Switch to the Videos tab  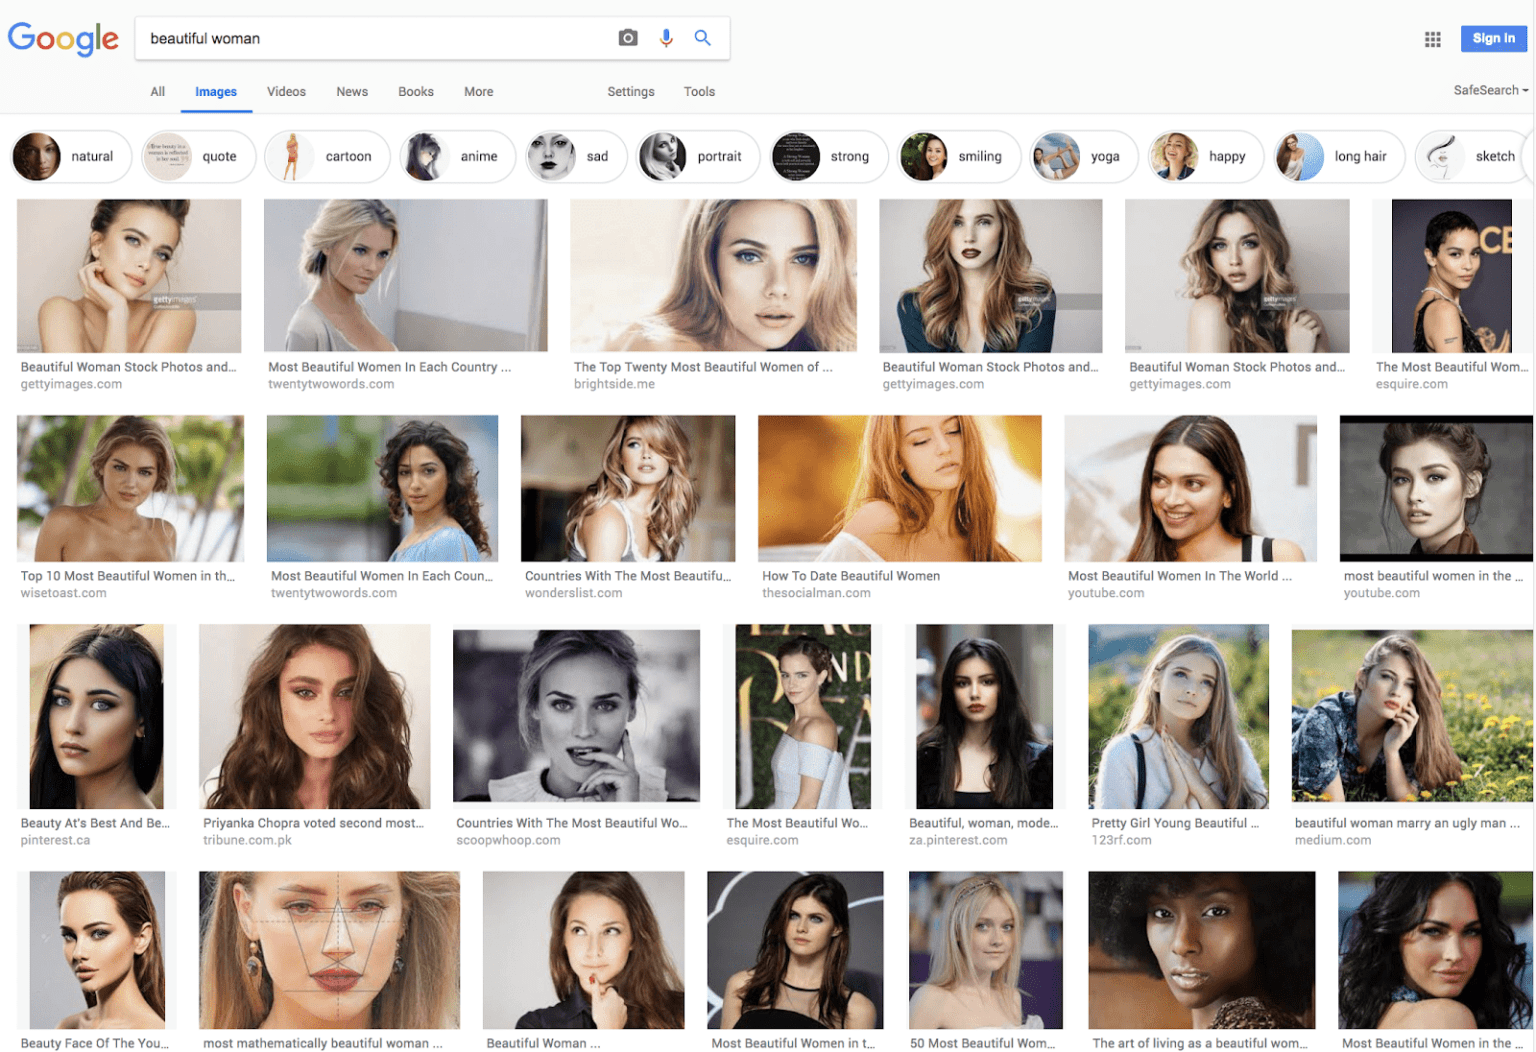coord(286,91)
